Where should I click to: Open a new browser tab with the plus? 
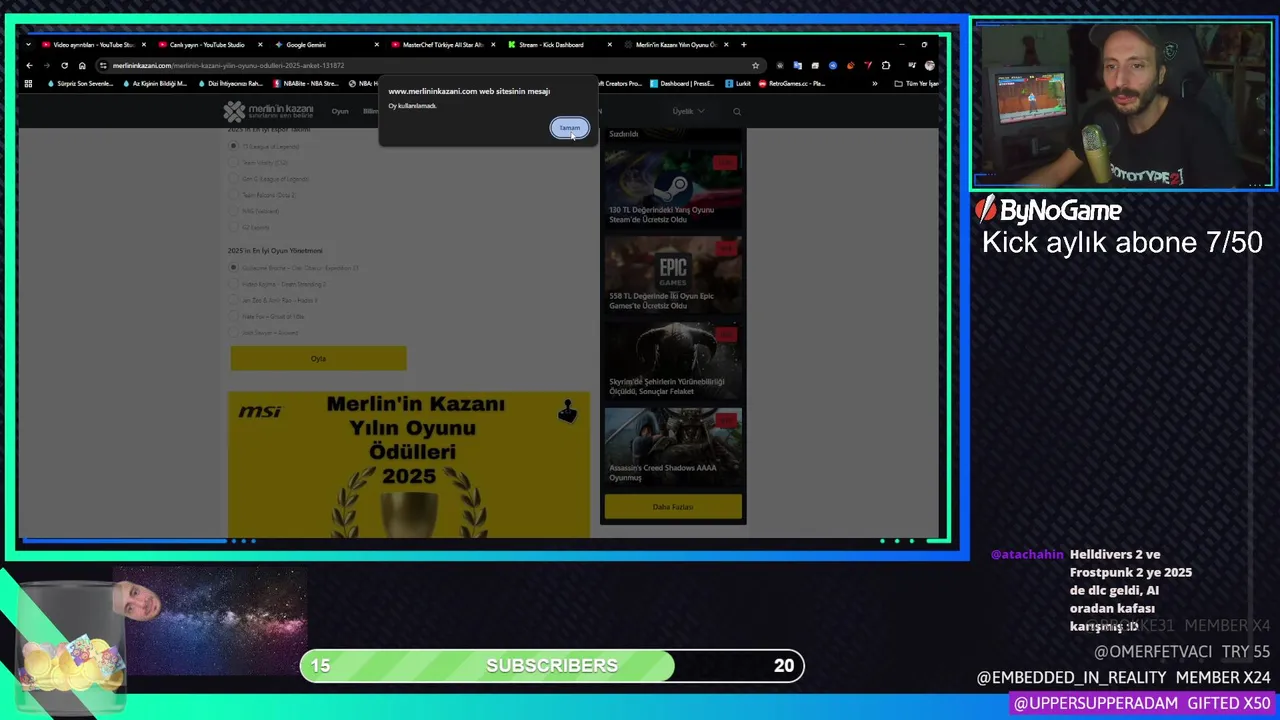tap(743, 45)
